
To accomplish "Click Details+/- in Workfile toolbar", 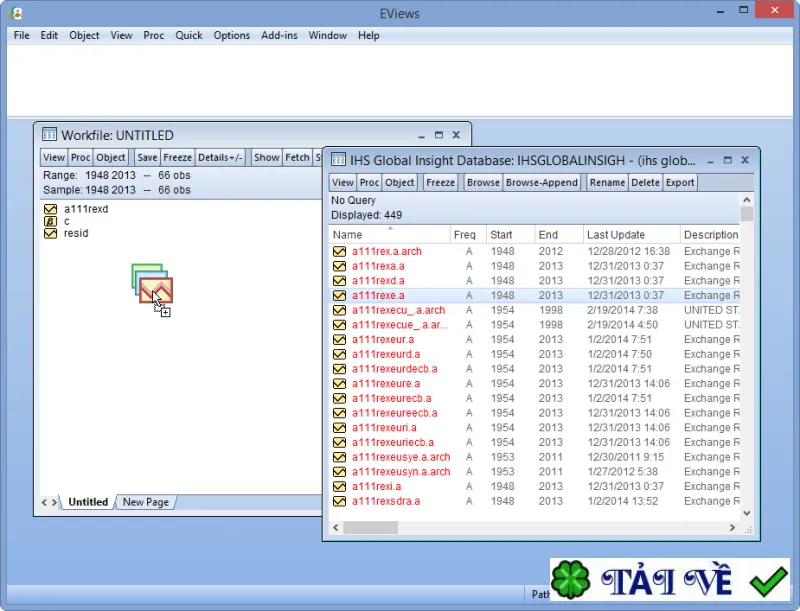I will (x=220, y=158).
